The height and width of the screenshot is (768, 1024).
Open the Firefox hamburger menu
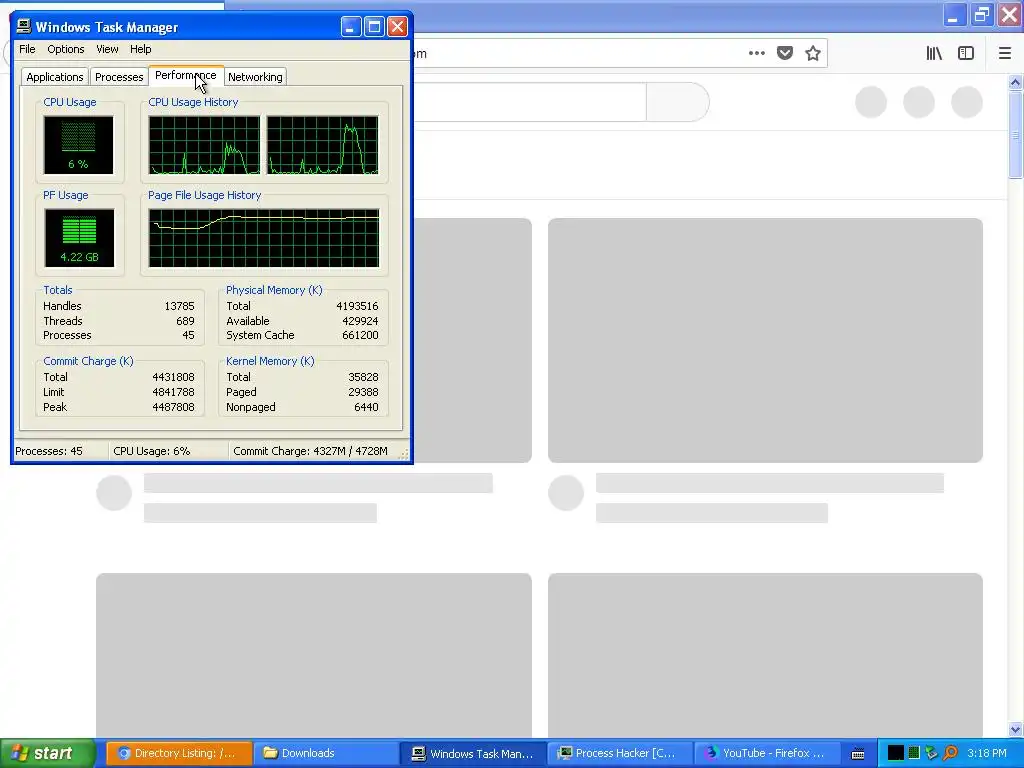point(1004,53)
